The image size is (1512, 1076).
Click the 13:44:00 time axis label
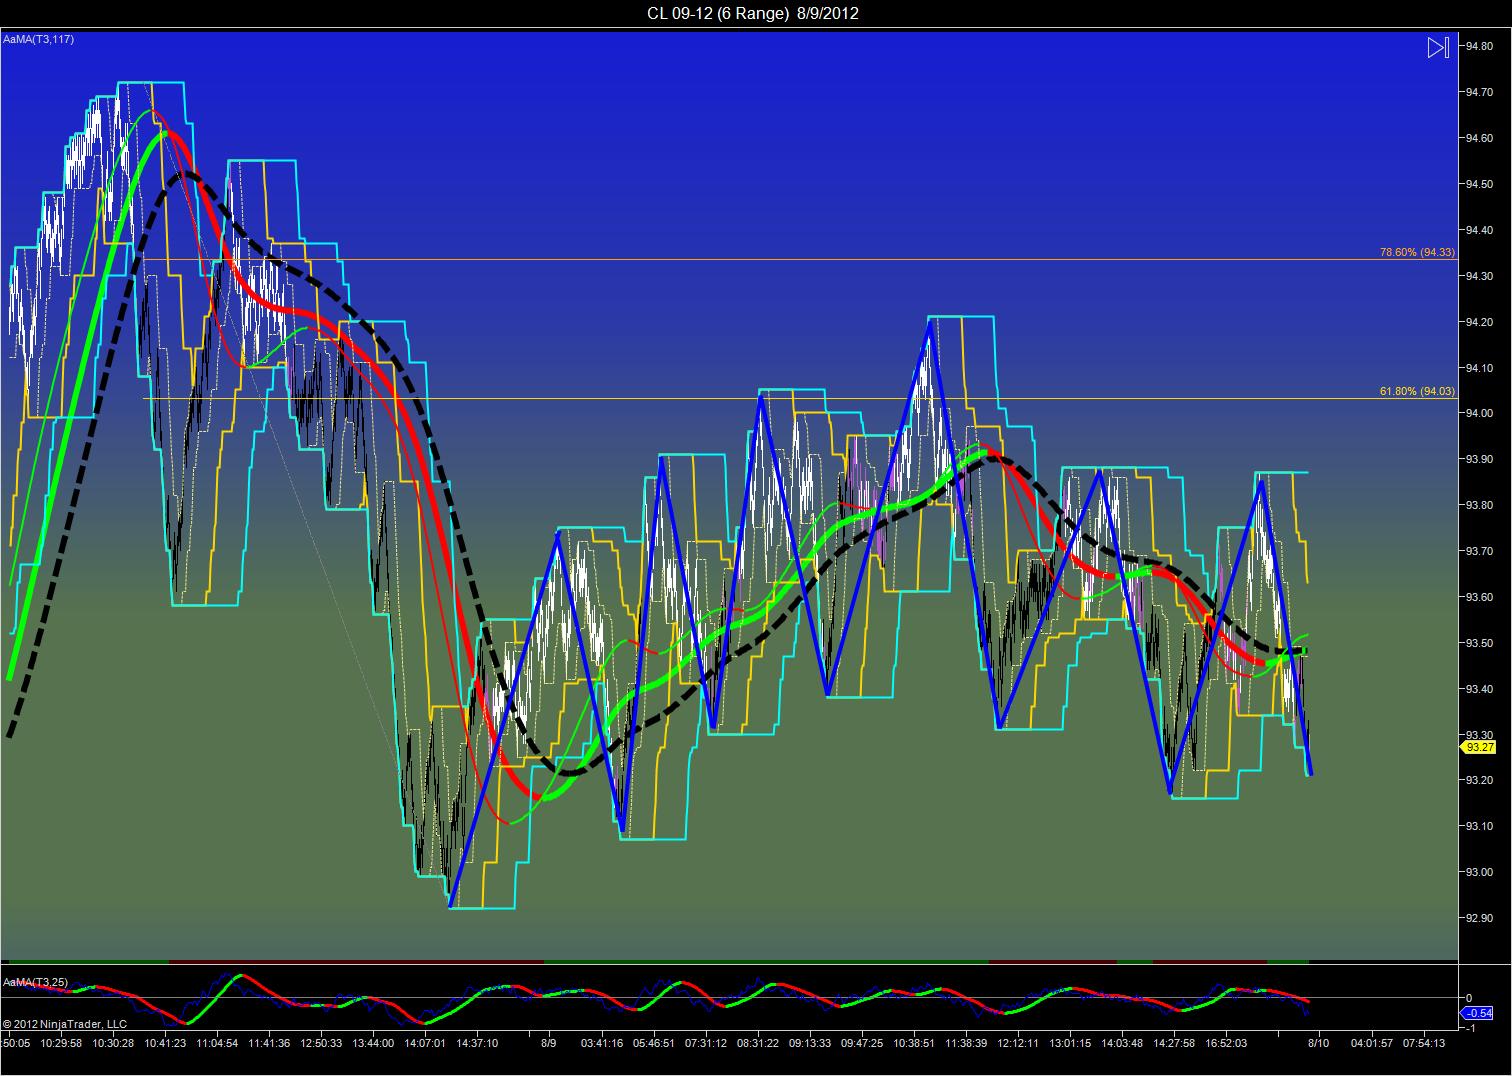click(373, 1043)
